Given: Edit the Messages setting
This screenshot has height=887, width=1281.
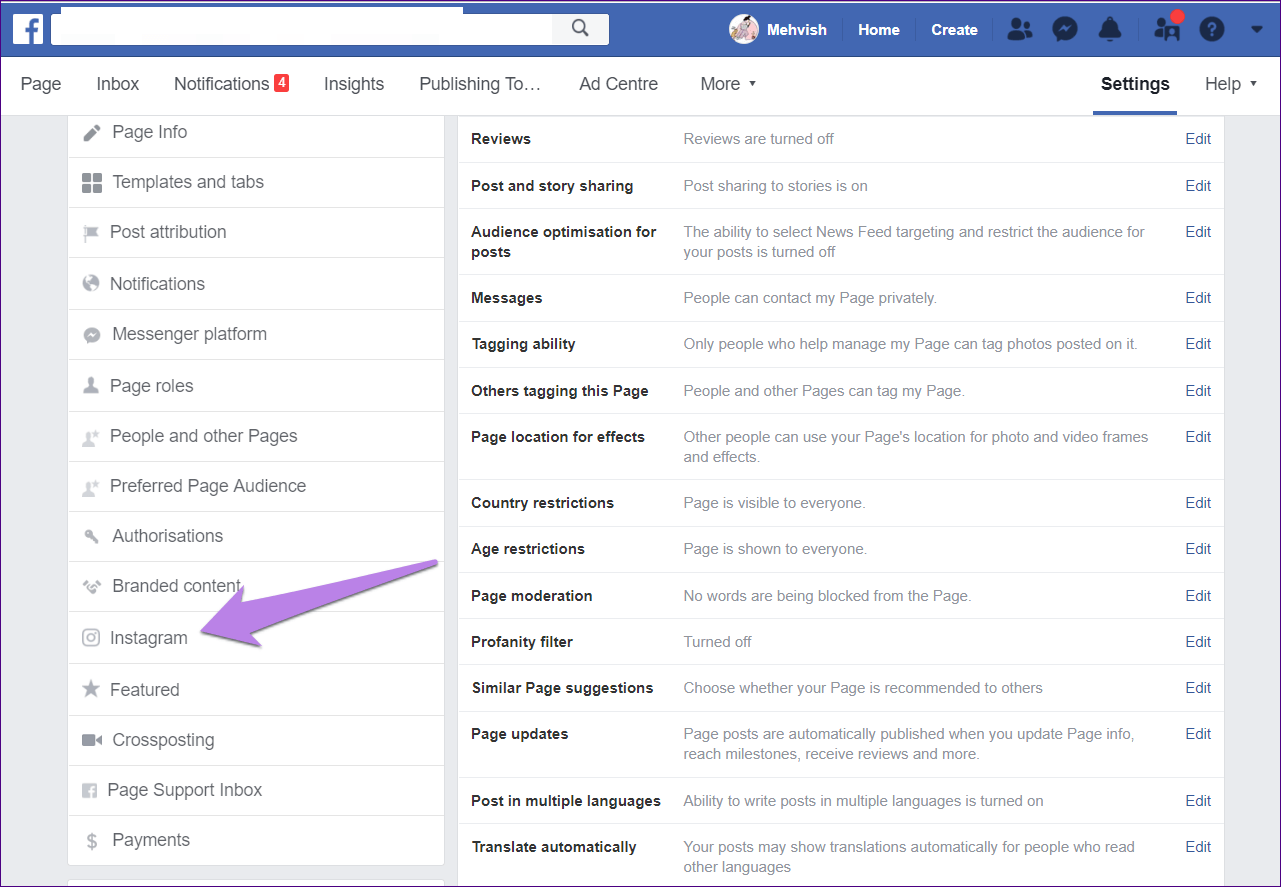Looking at the screenshot, I should click(1198, 298).
